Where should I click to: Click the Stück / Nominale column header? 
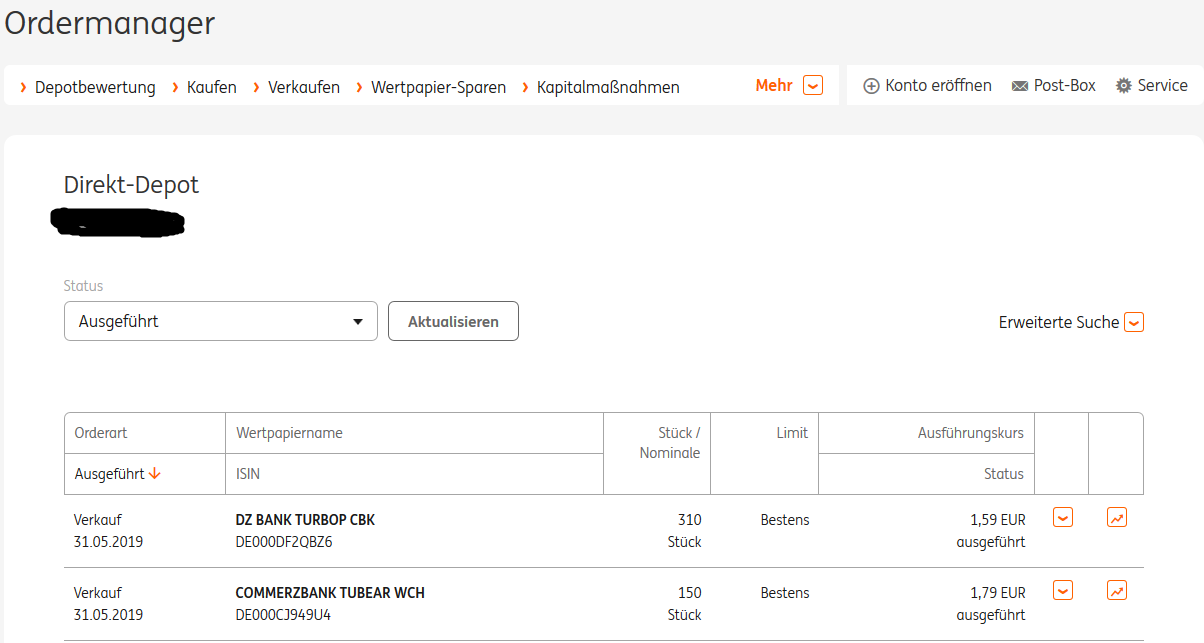(670, 443)
